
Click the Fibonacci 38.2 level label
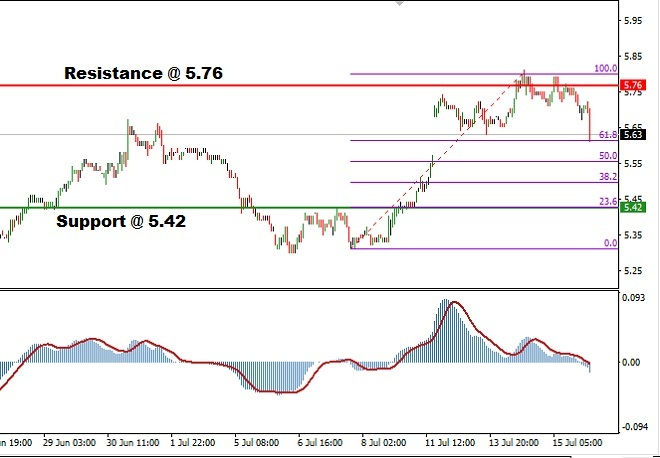[x=608, y=177]
